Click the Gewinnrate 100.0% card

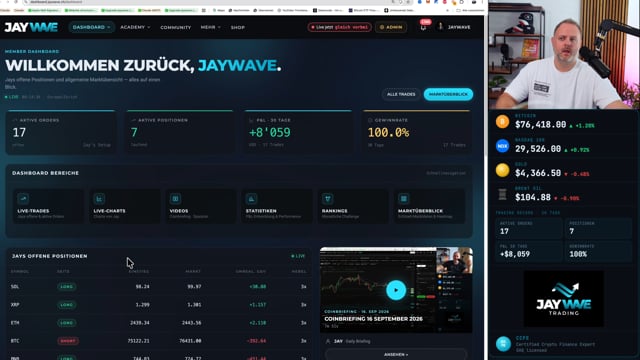[416, 132]
